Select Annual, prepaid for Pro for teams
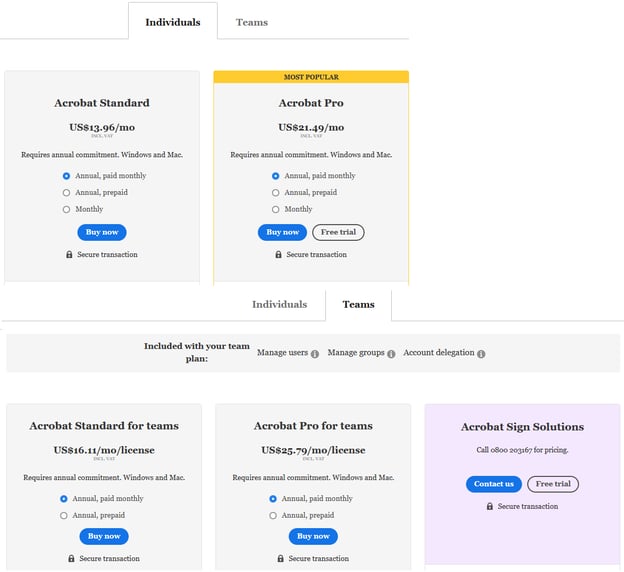Screen dimensions: 624x572 (x=273, y=515)
